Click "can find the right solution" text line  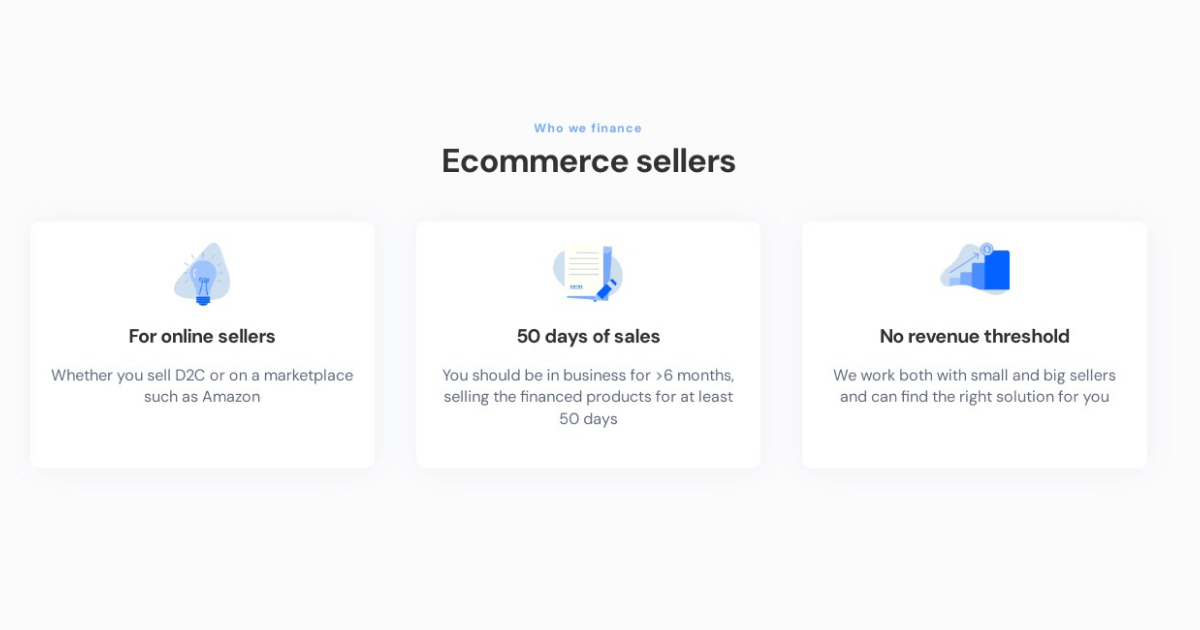(x=975, y=397)
